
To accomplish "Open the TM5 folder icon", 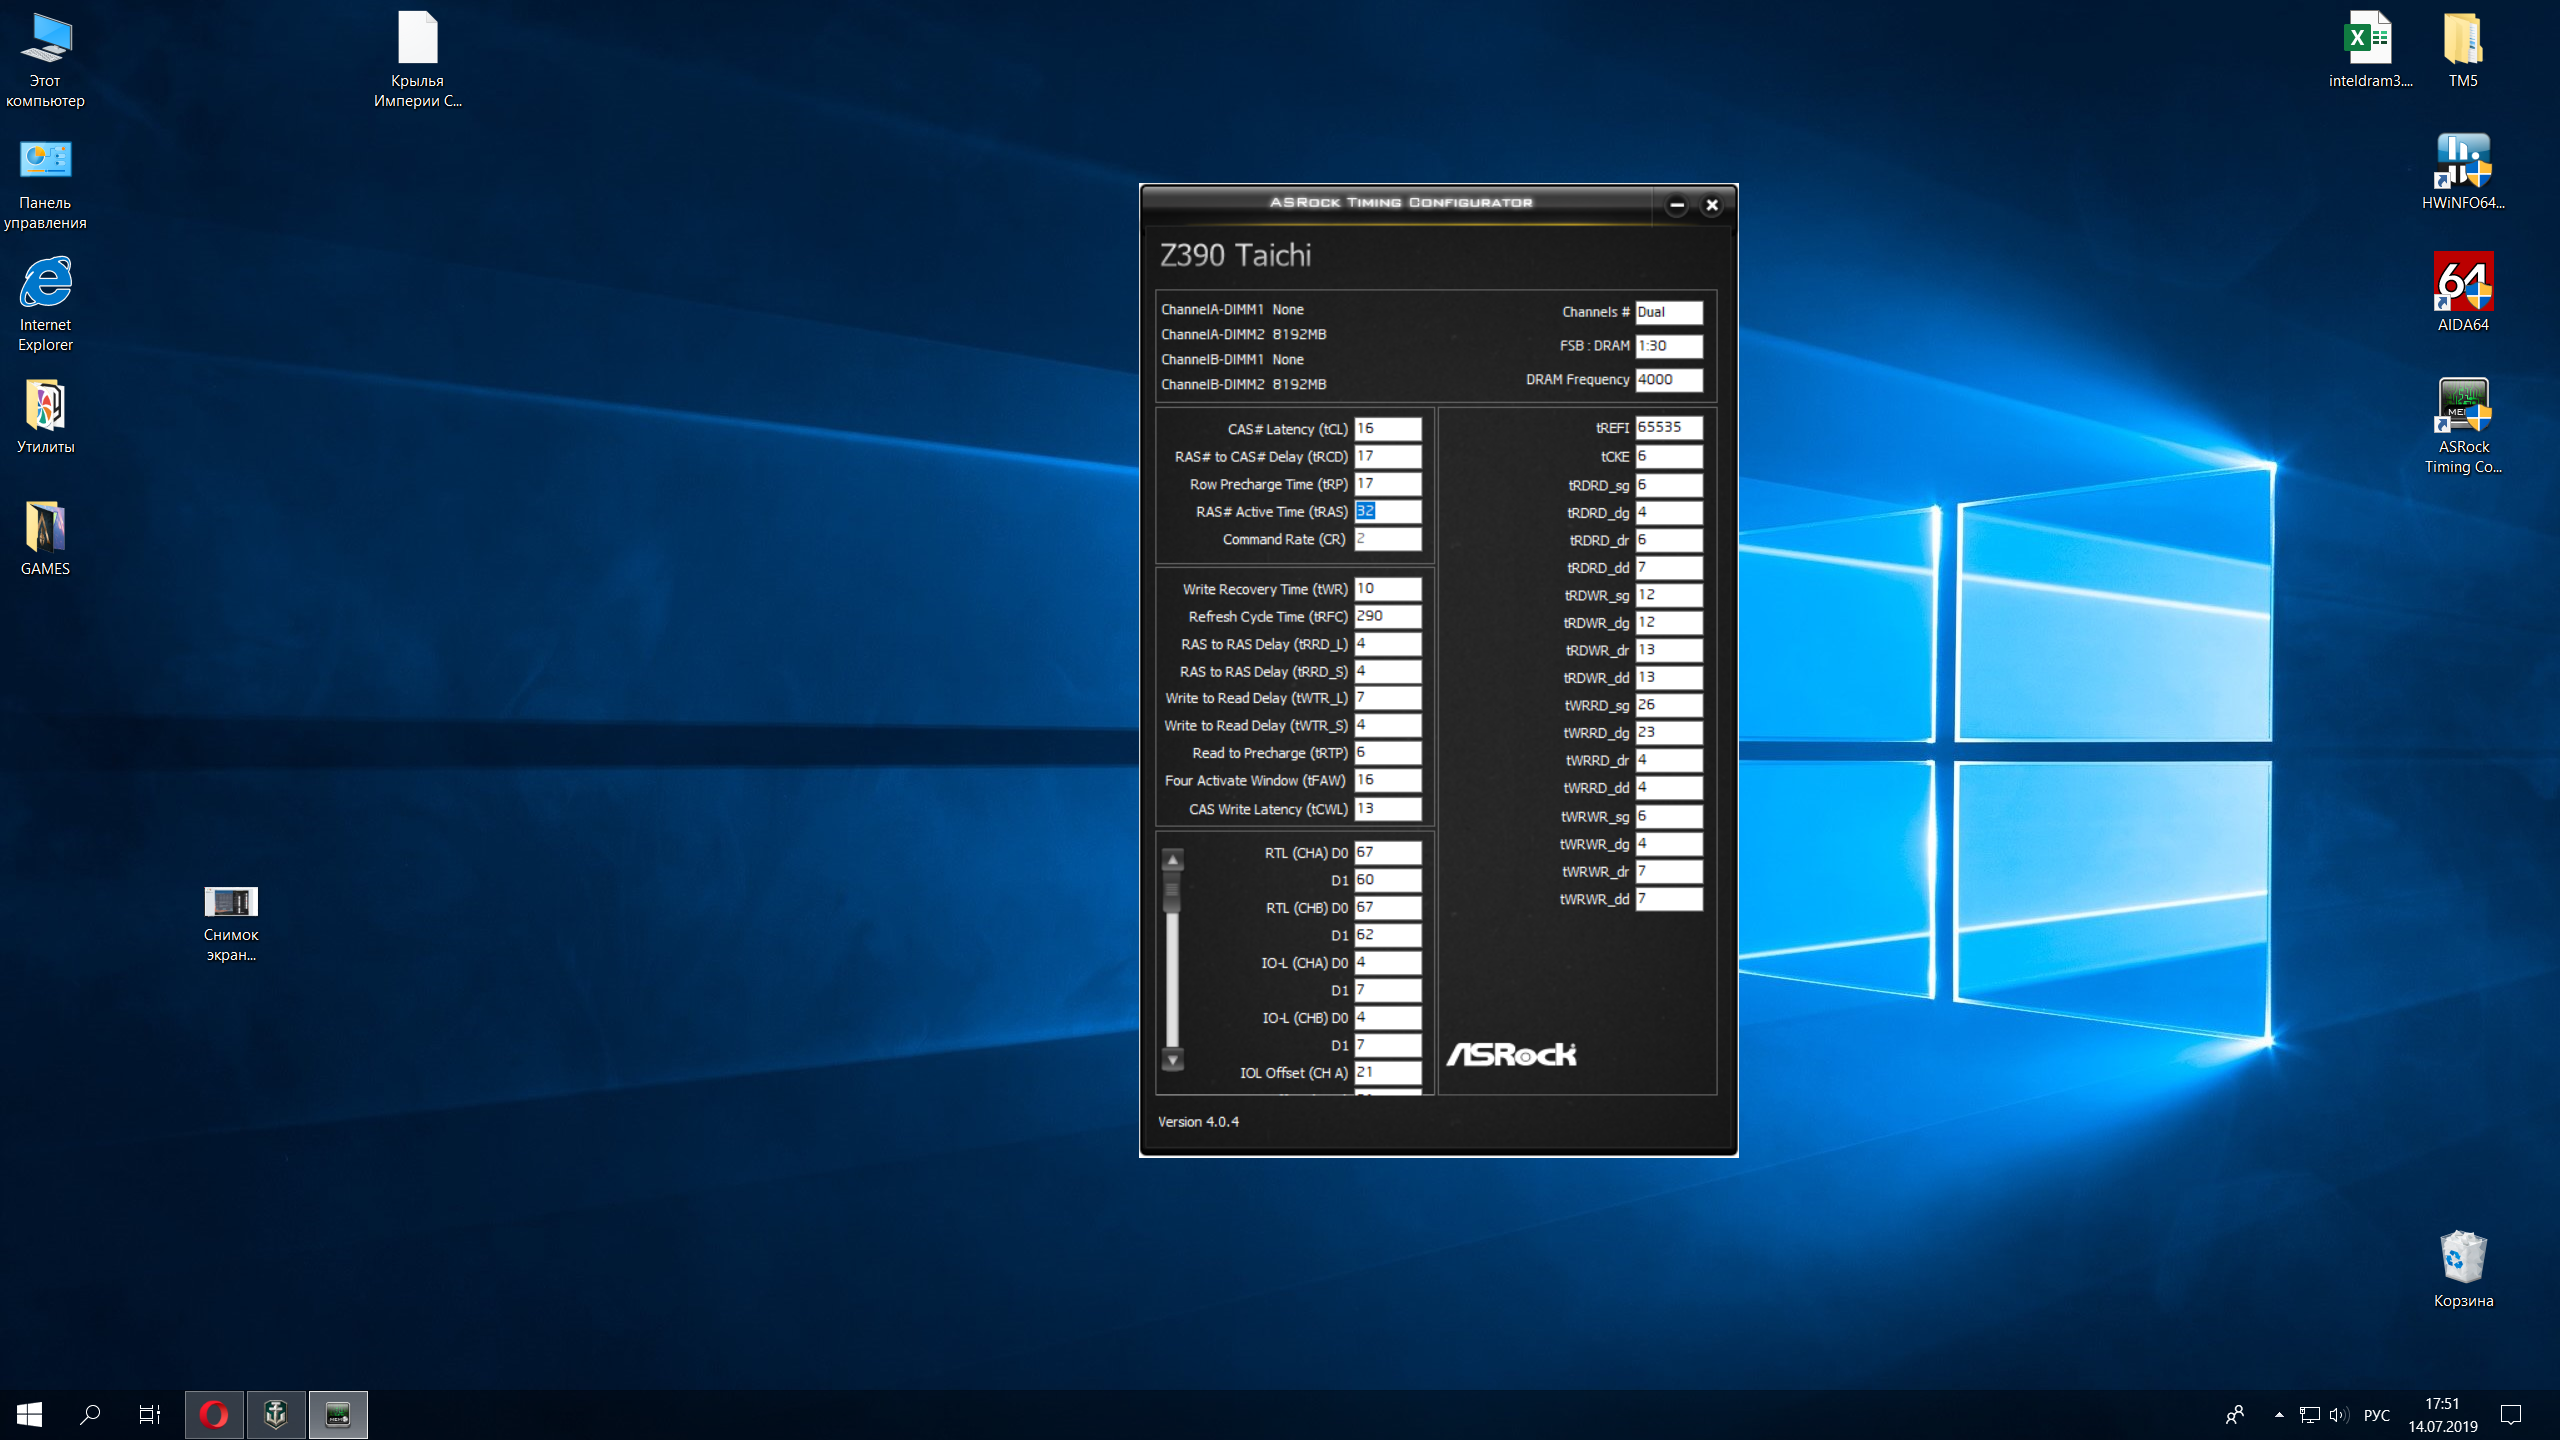I will tap(2462, 40).
